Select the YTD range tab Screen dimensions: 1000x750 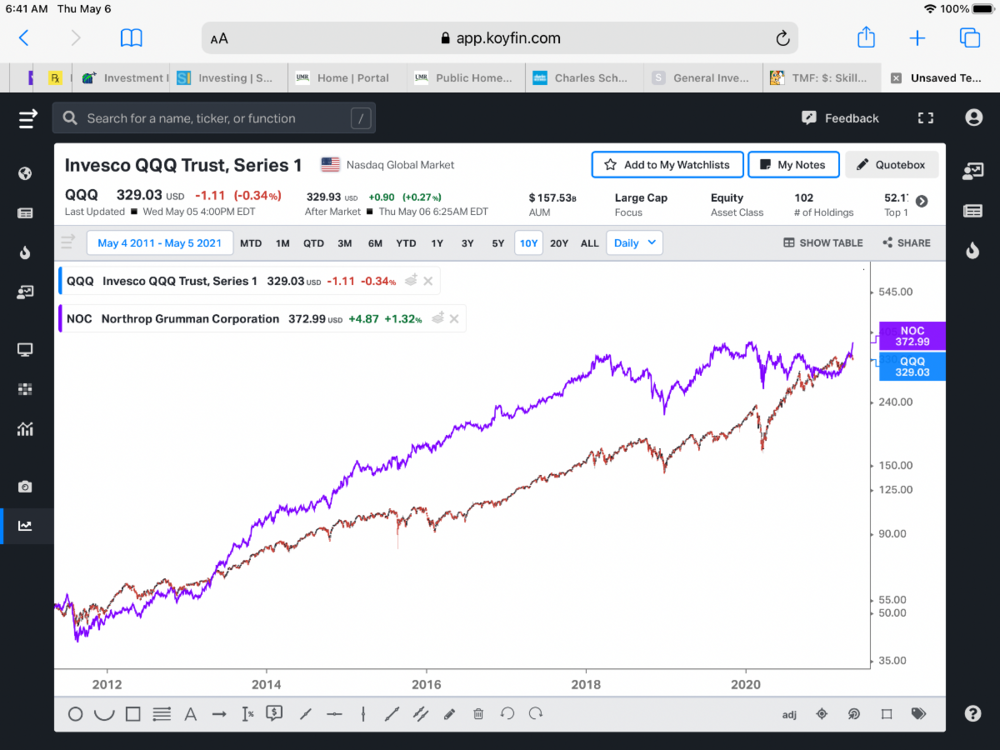point(406,243)
